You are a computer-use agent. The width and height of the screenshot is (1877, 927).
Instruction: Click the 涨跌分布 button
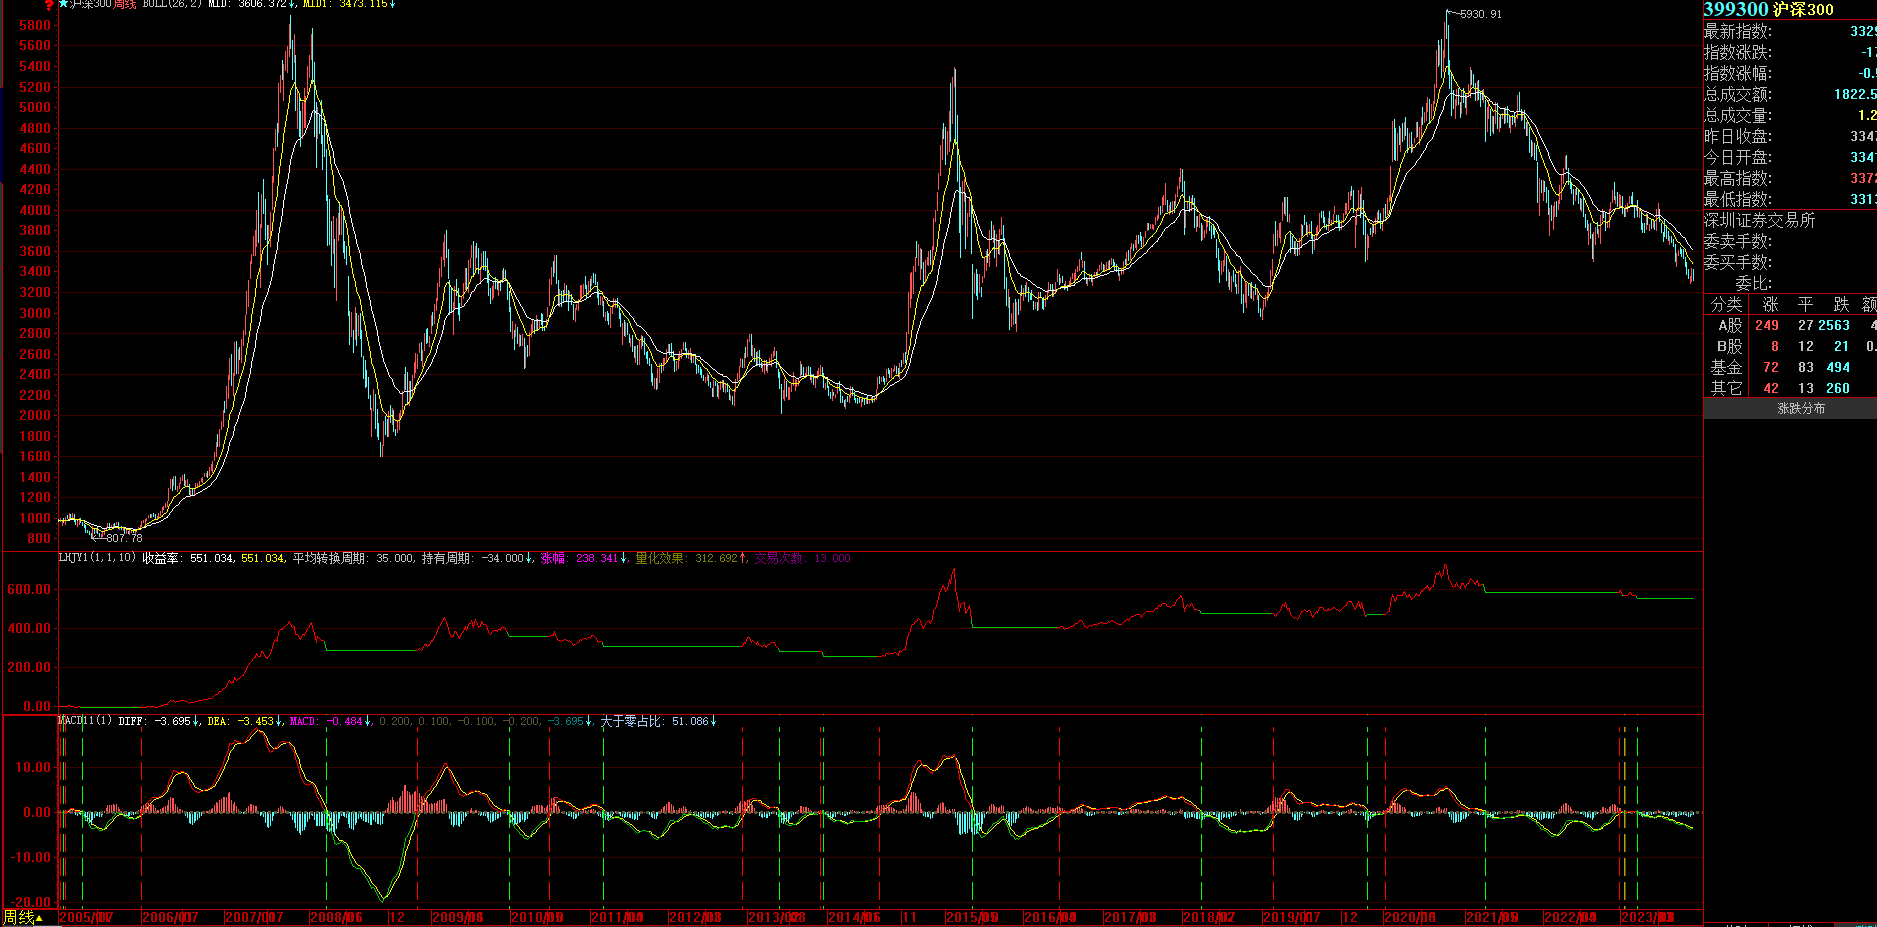[1800, 409]
